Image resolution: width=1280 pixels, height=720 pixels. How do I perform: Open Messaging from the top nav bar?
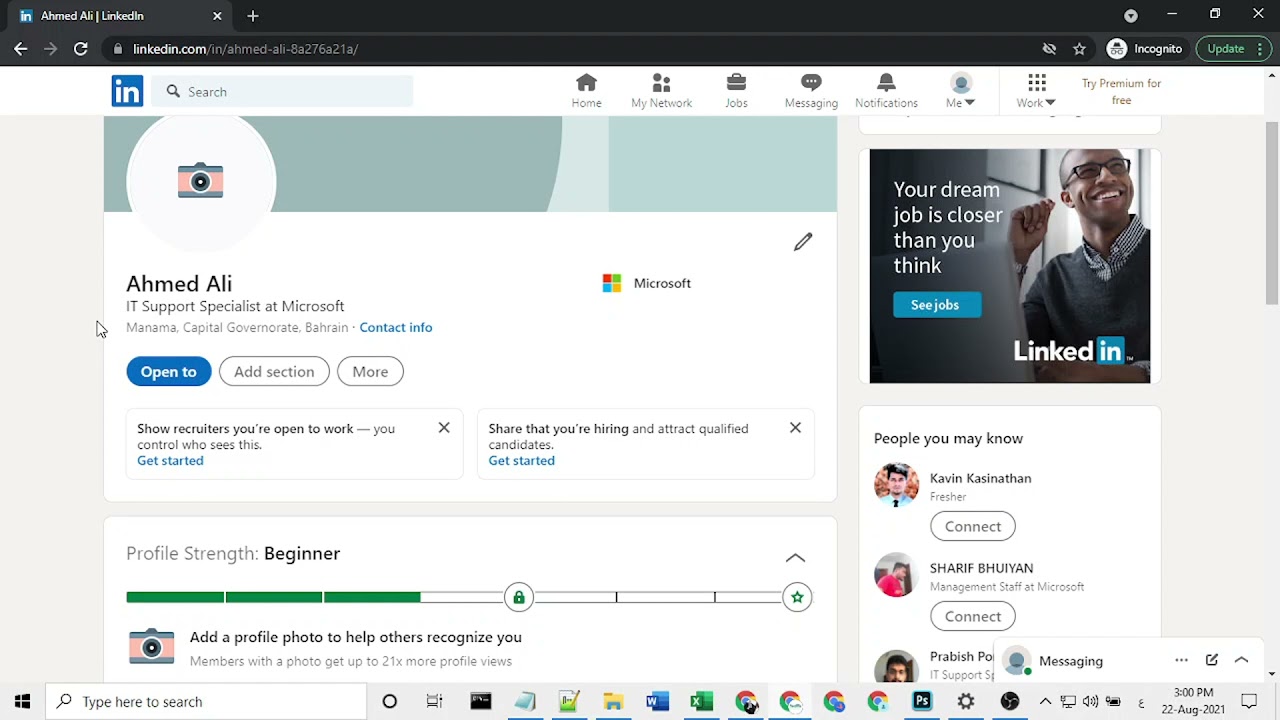pos(811,91)
